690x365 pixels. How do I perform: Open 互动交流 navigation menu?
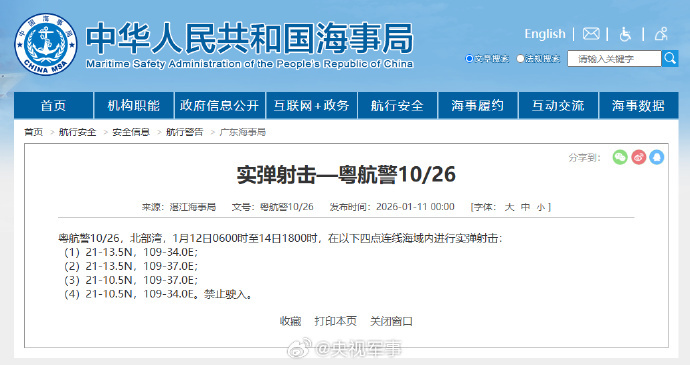pos(558,106)
